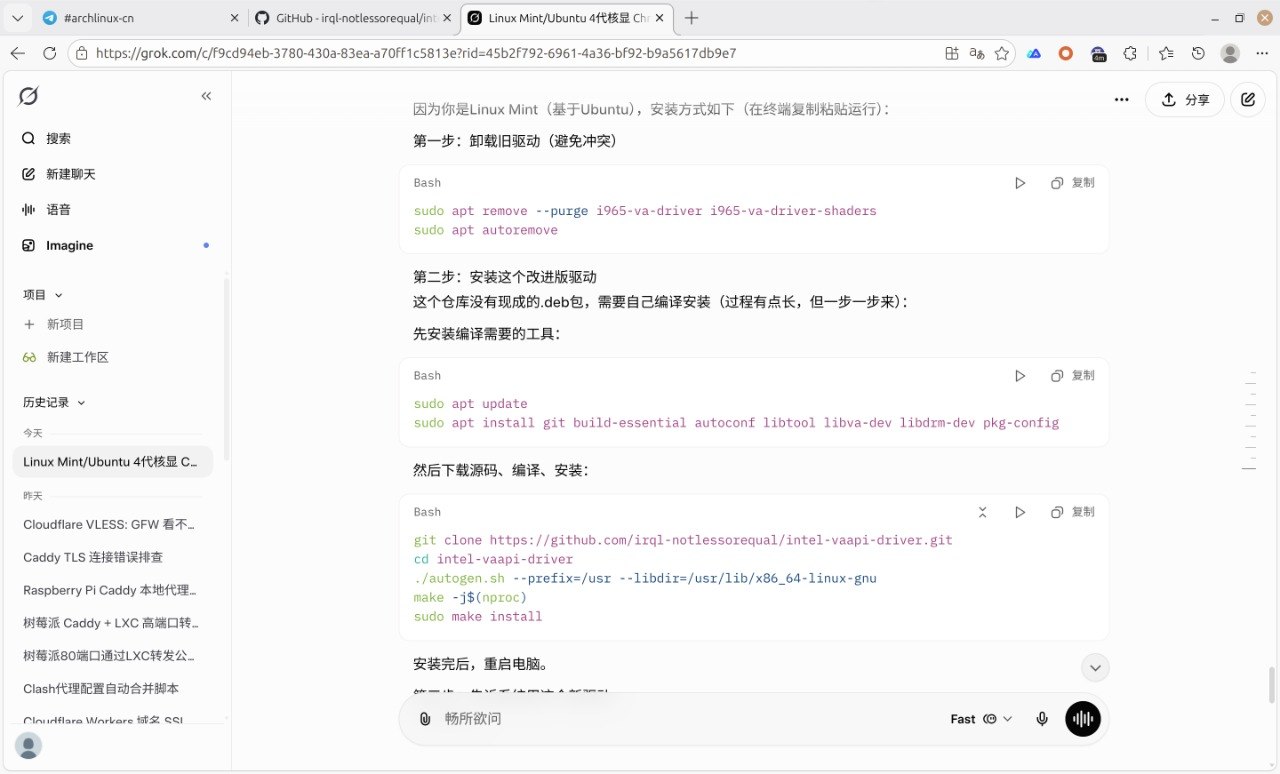This screenshot has height=774, width=1280.
Task: Collapse the git clone code block
Action: coord(982,512)
